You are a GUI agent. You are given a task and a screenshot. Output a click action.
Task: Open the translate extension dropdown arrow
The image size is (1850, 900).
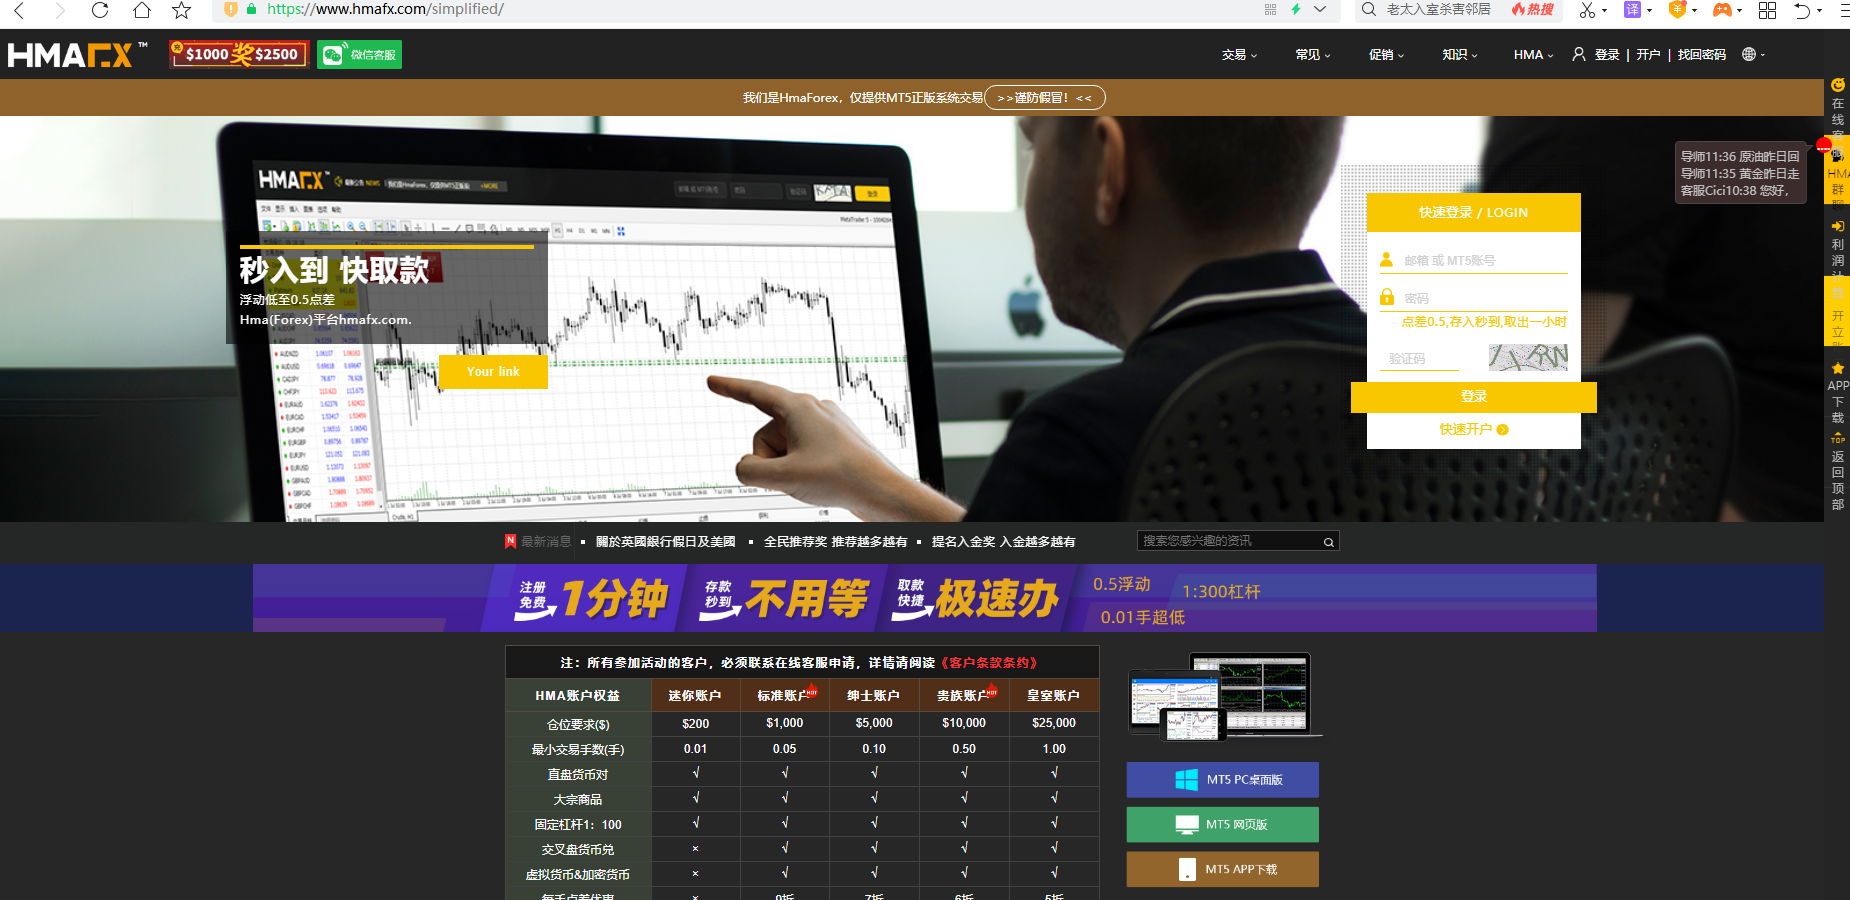click(1649, 11)
